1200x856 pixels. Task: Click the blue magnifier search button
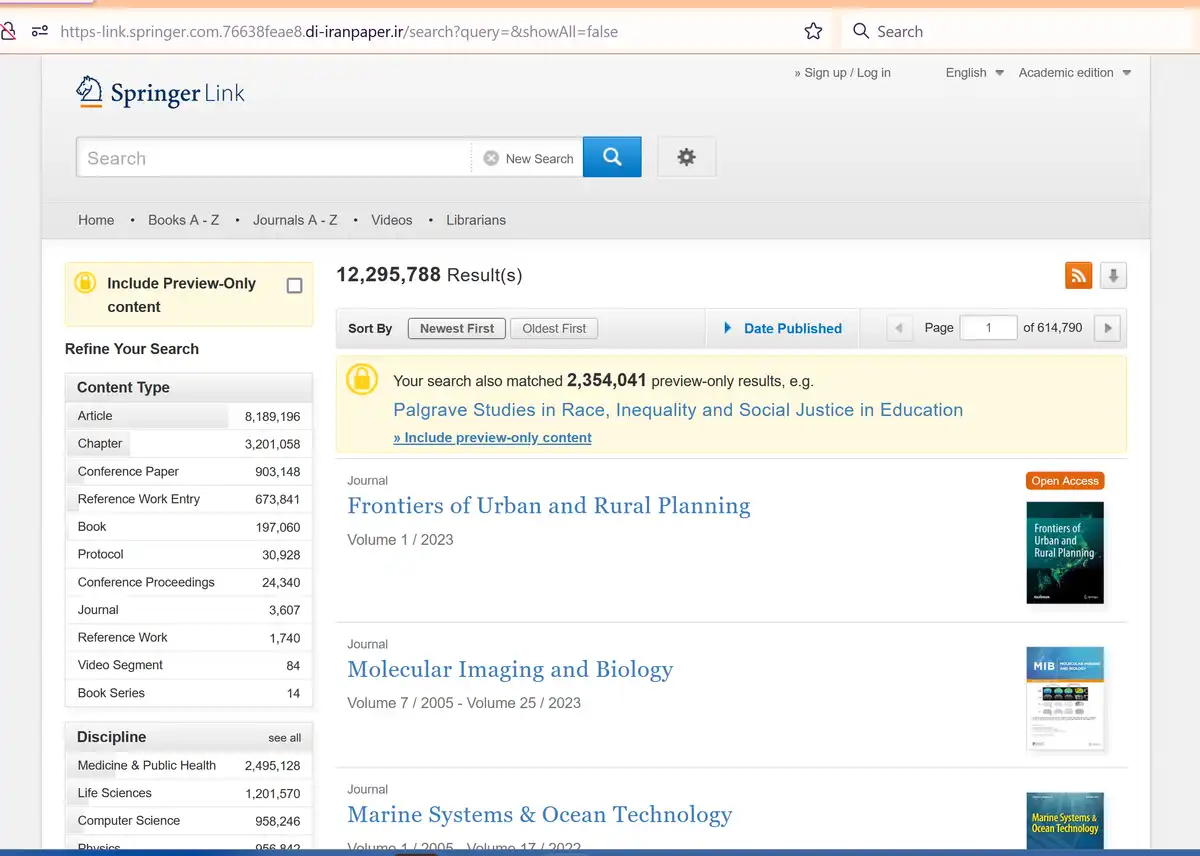coord(612,158)
